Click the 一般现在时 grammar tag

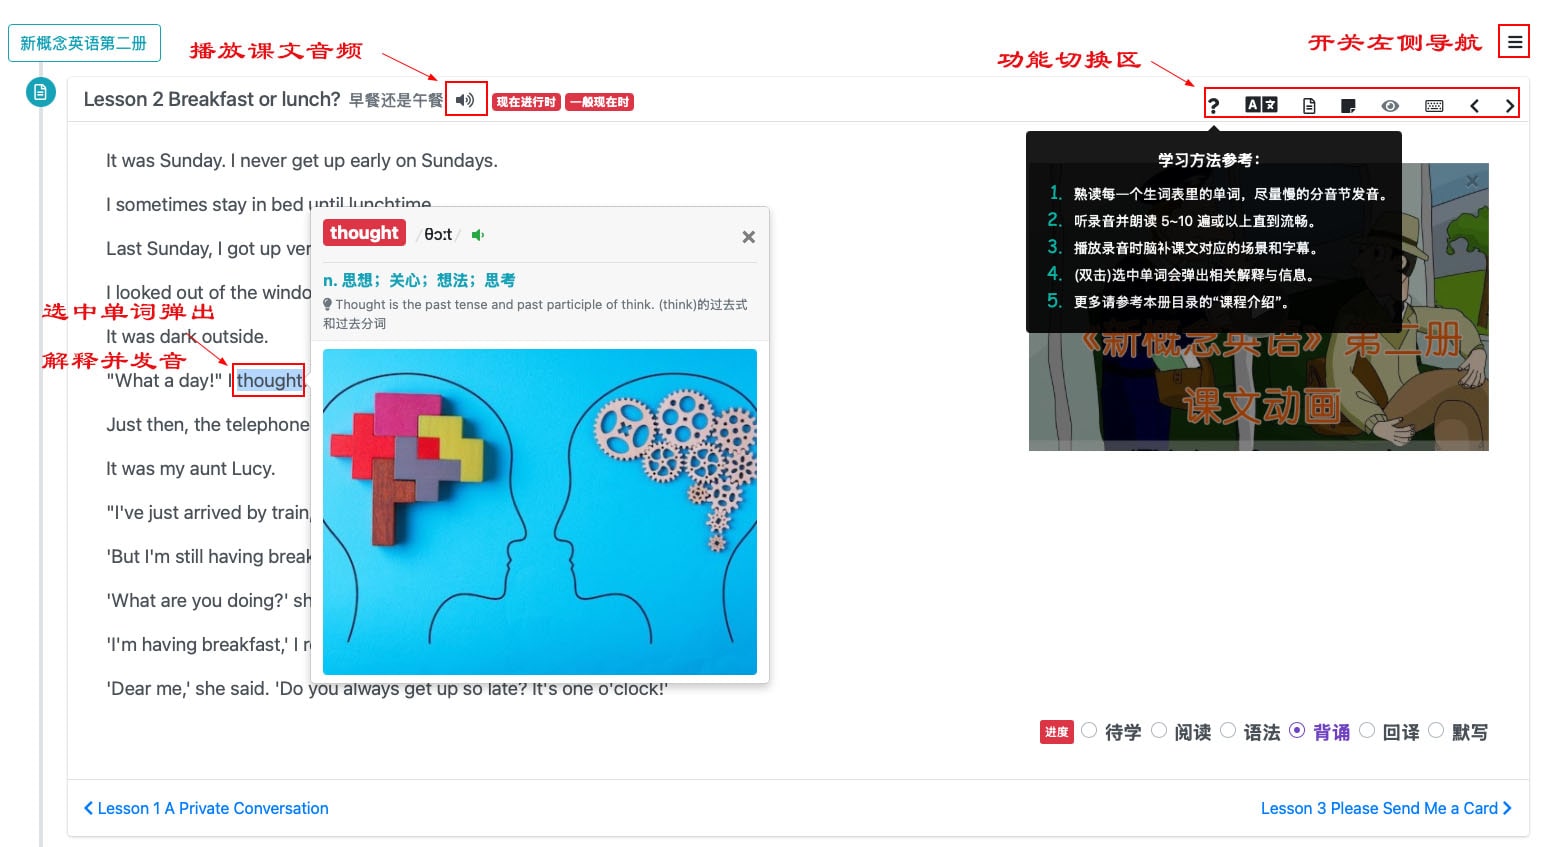(599, 102)
